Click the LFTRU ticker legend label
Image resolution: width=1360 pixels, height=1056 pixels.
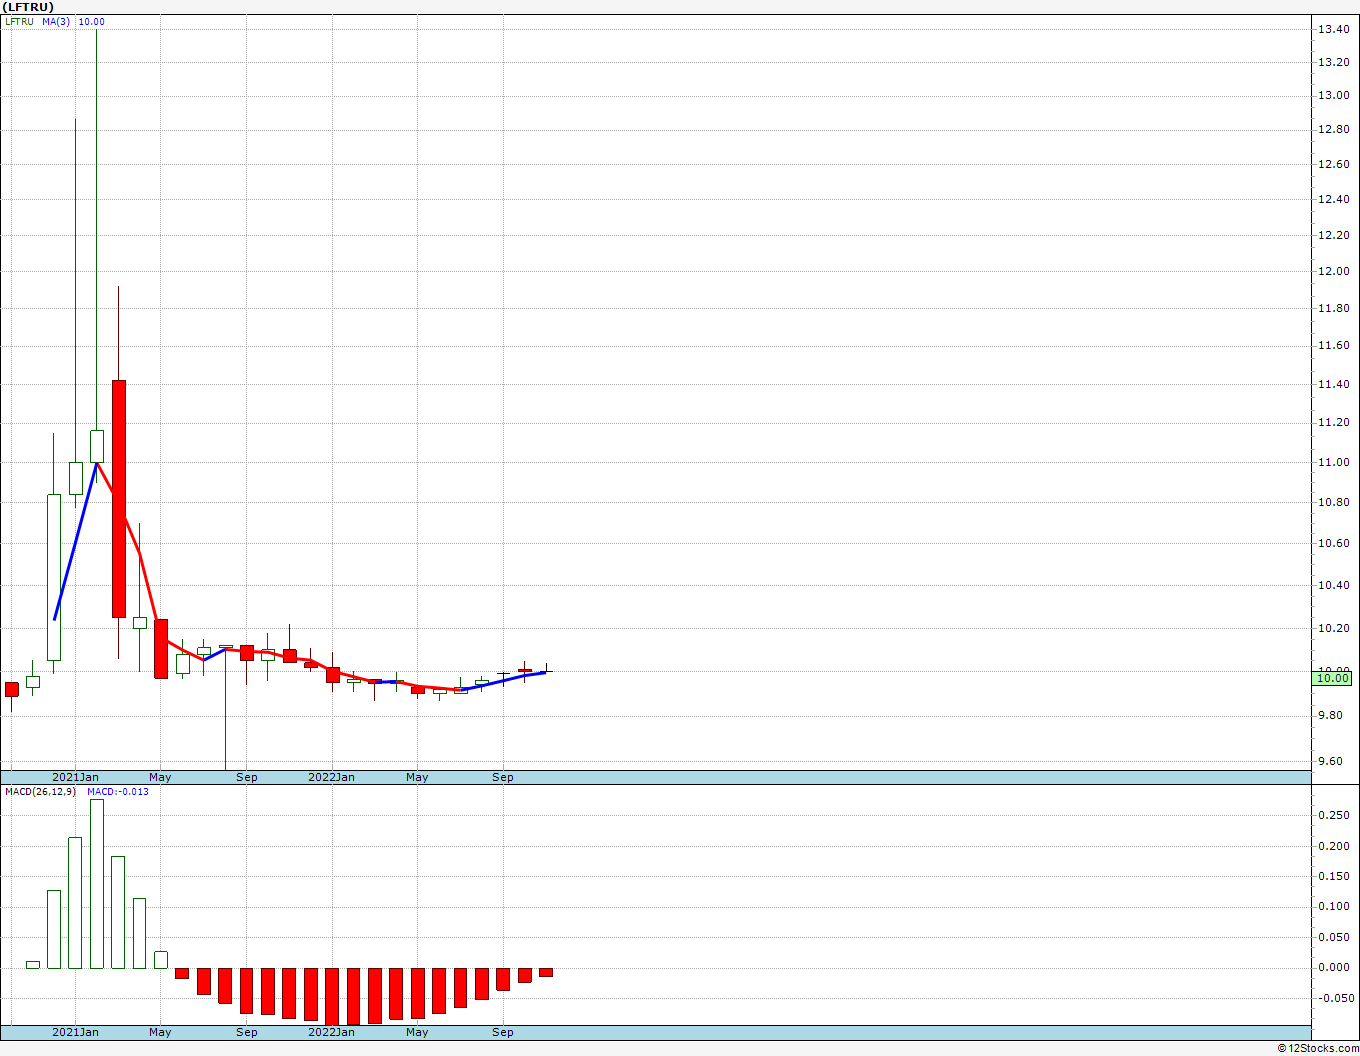tap(19, 22)
